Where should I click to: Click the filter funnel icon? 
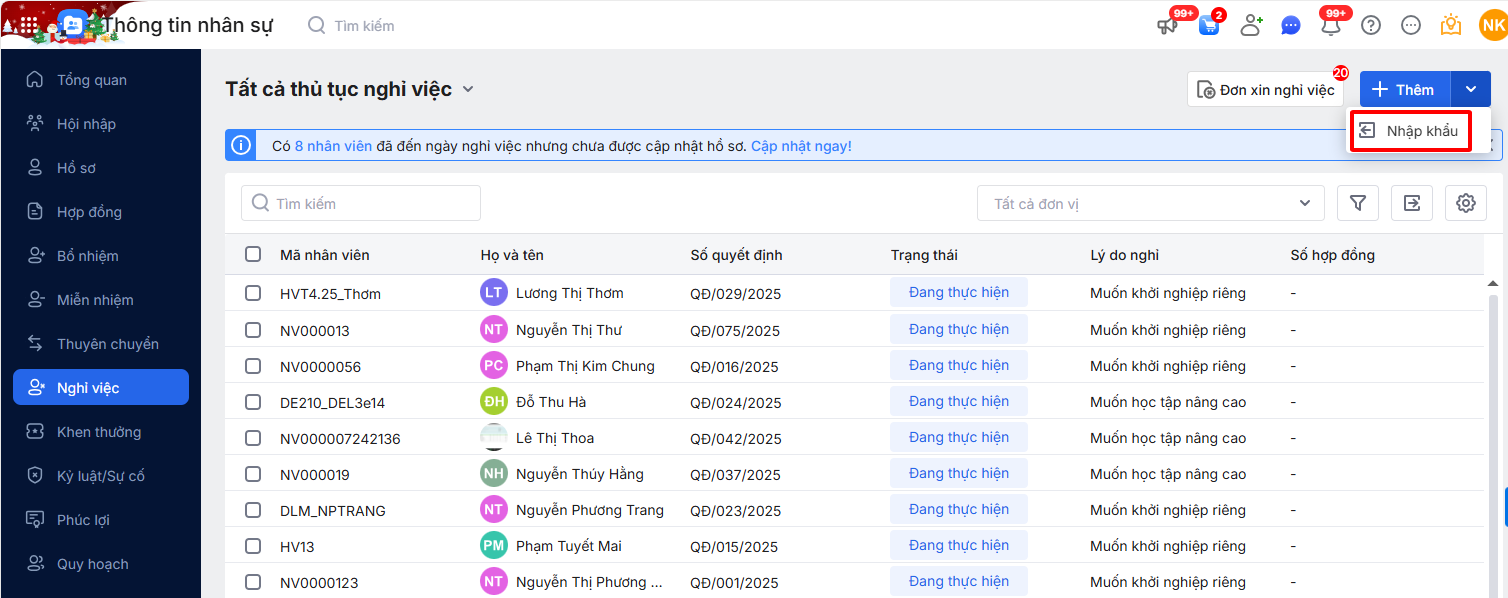coord(1358,203)
